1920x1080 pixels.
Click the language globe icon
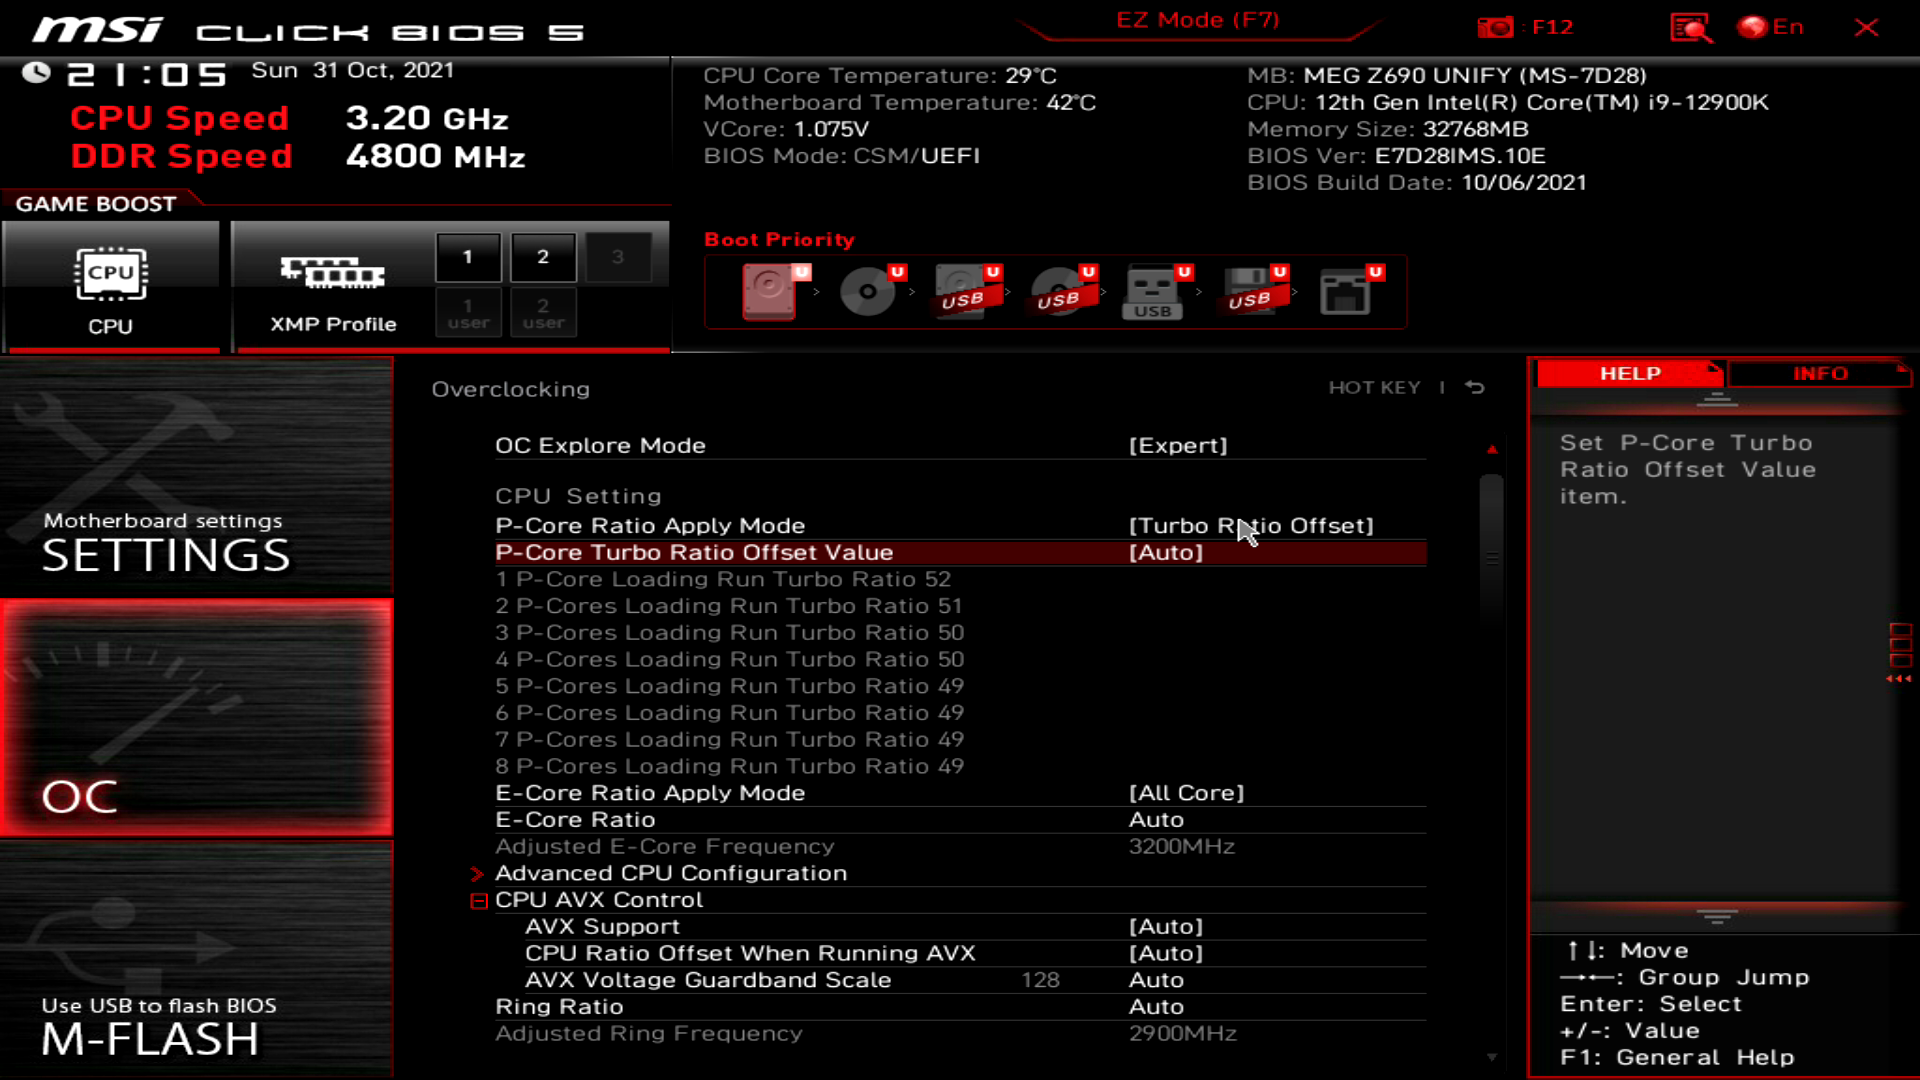pyautogui.click(x=1752, y=27)
